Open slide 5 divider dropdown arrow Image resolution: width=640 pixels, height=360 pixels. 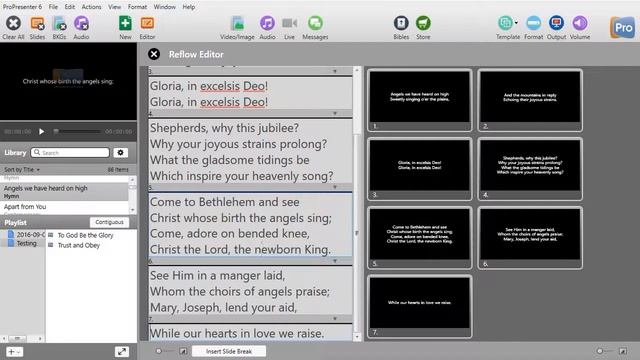pyautogui.click(x=335, y=187)
